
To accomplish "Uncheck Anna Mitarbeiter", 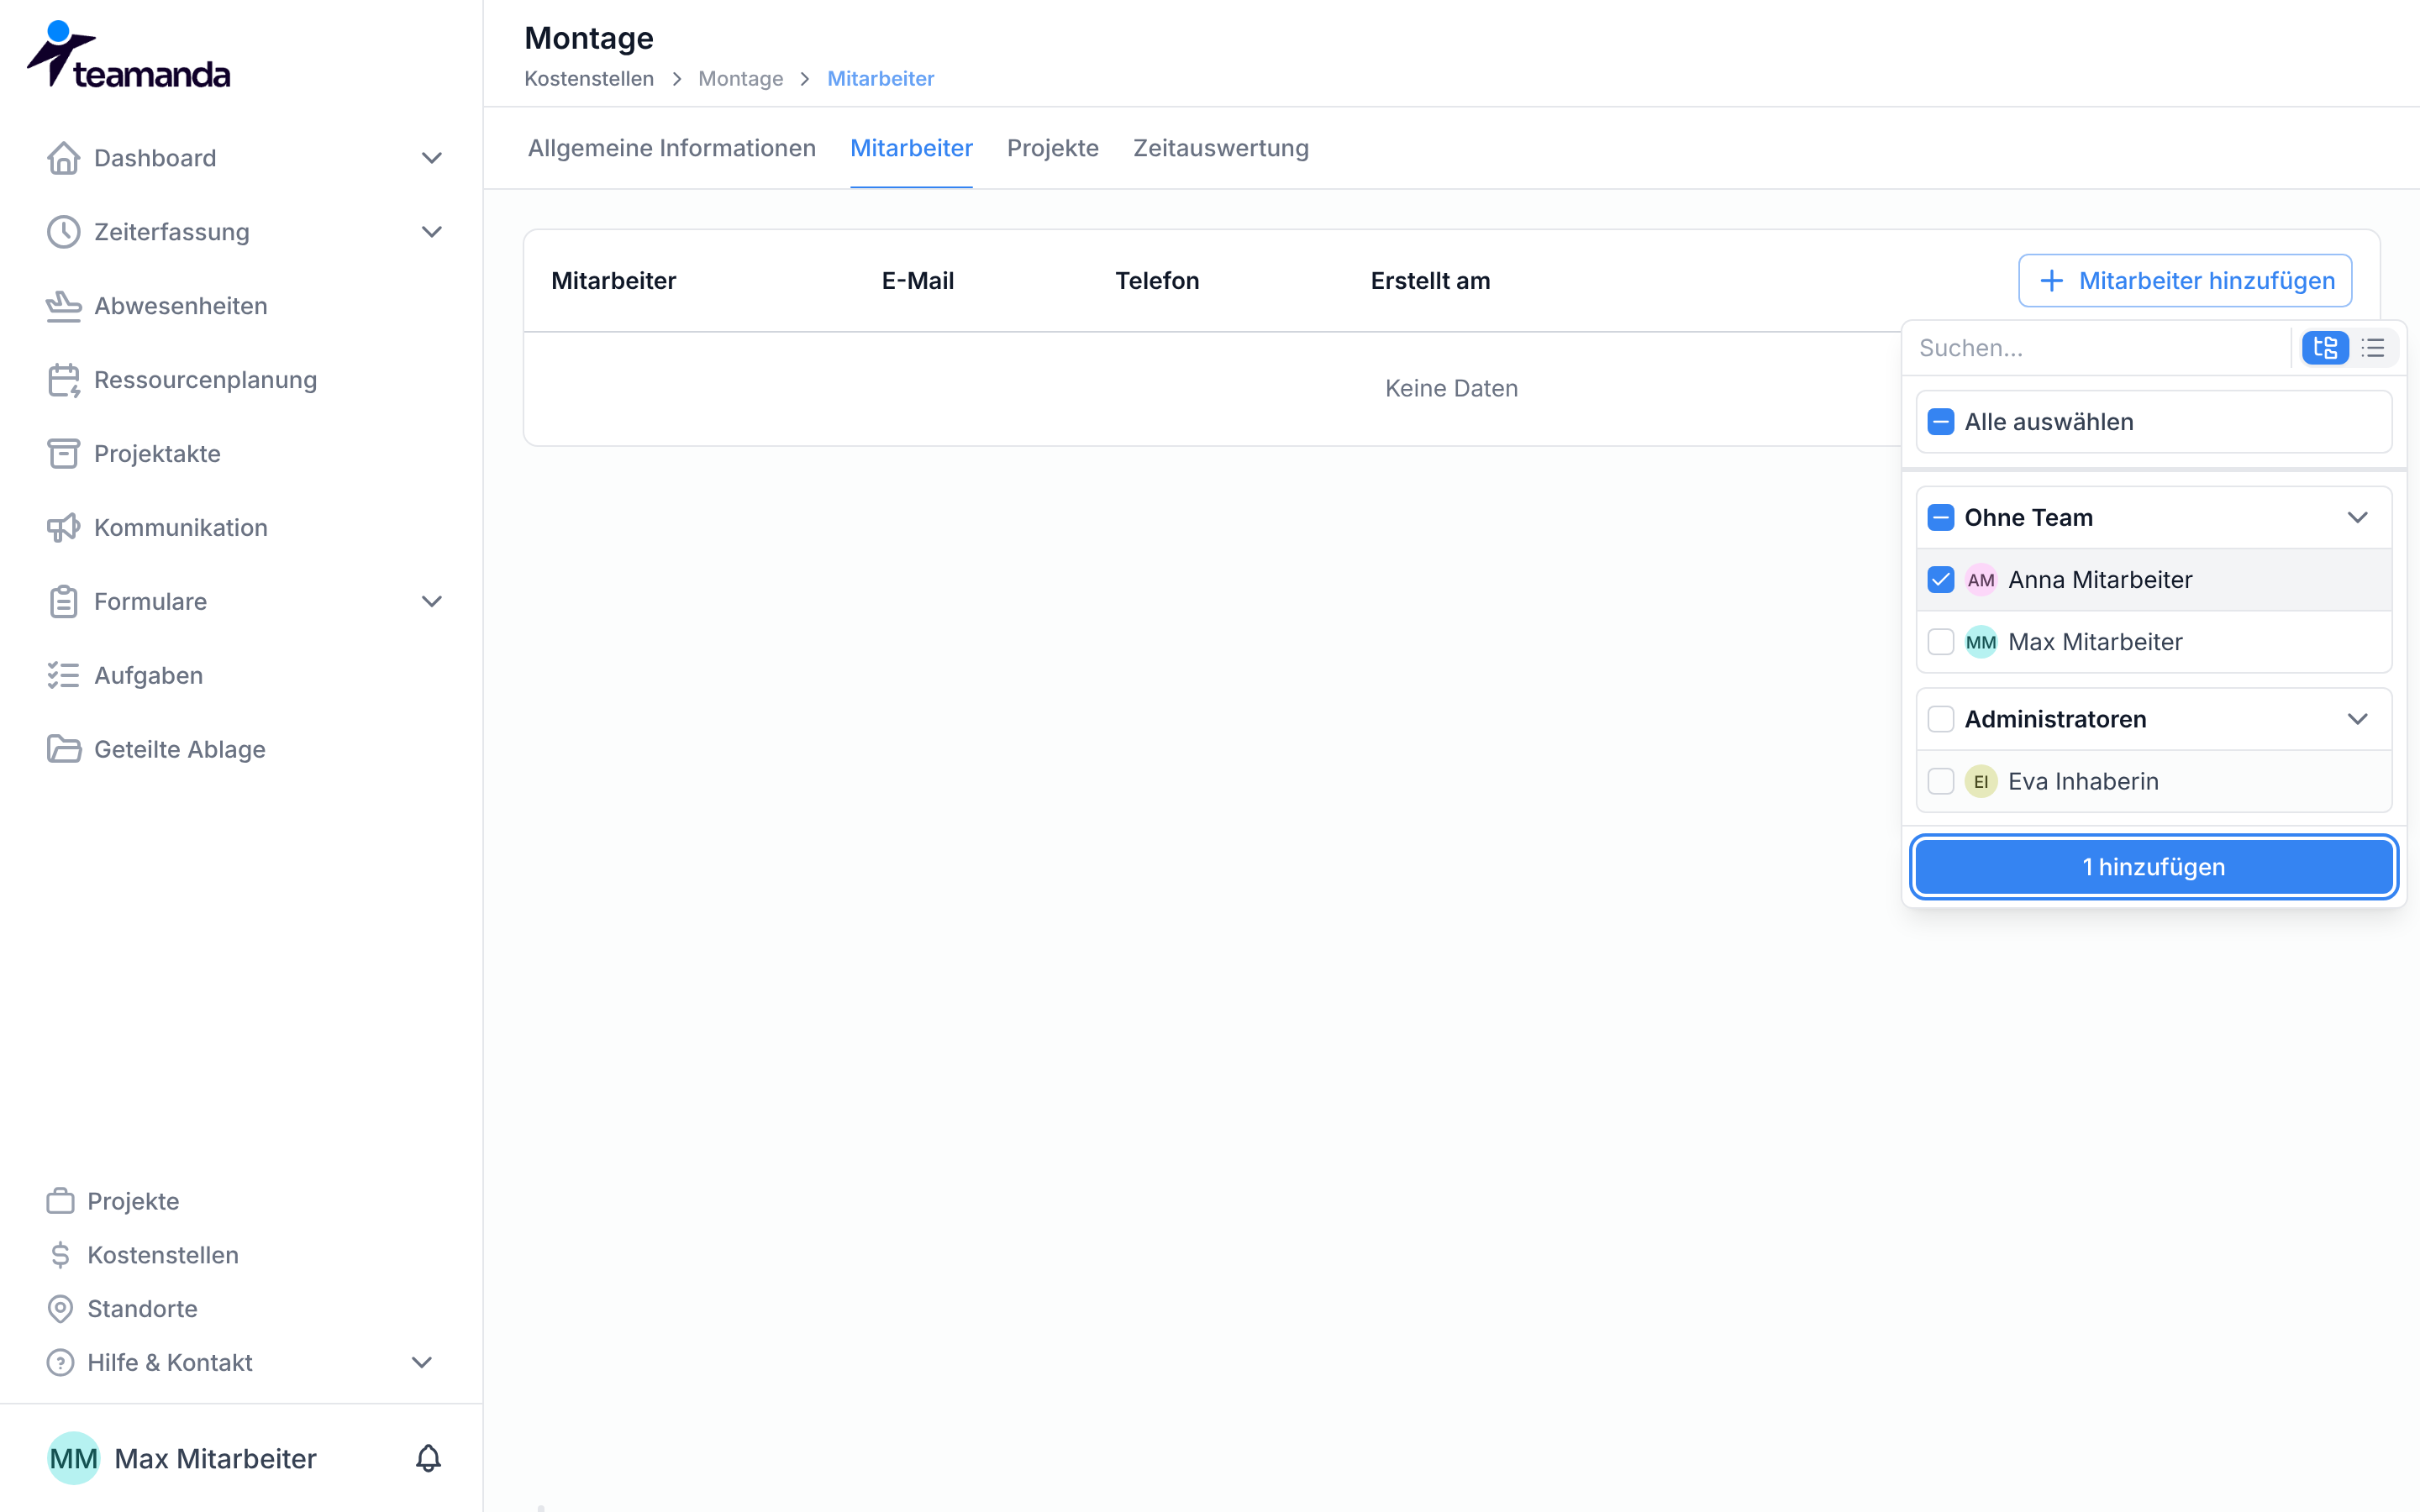I will point(1941,580).
